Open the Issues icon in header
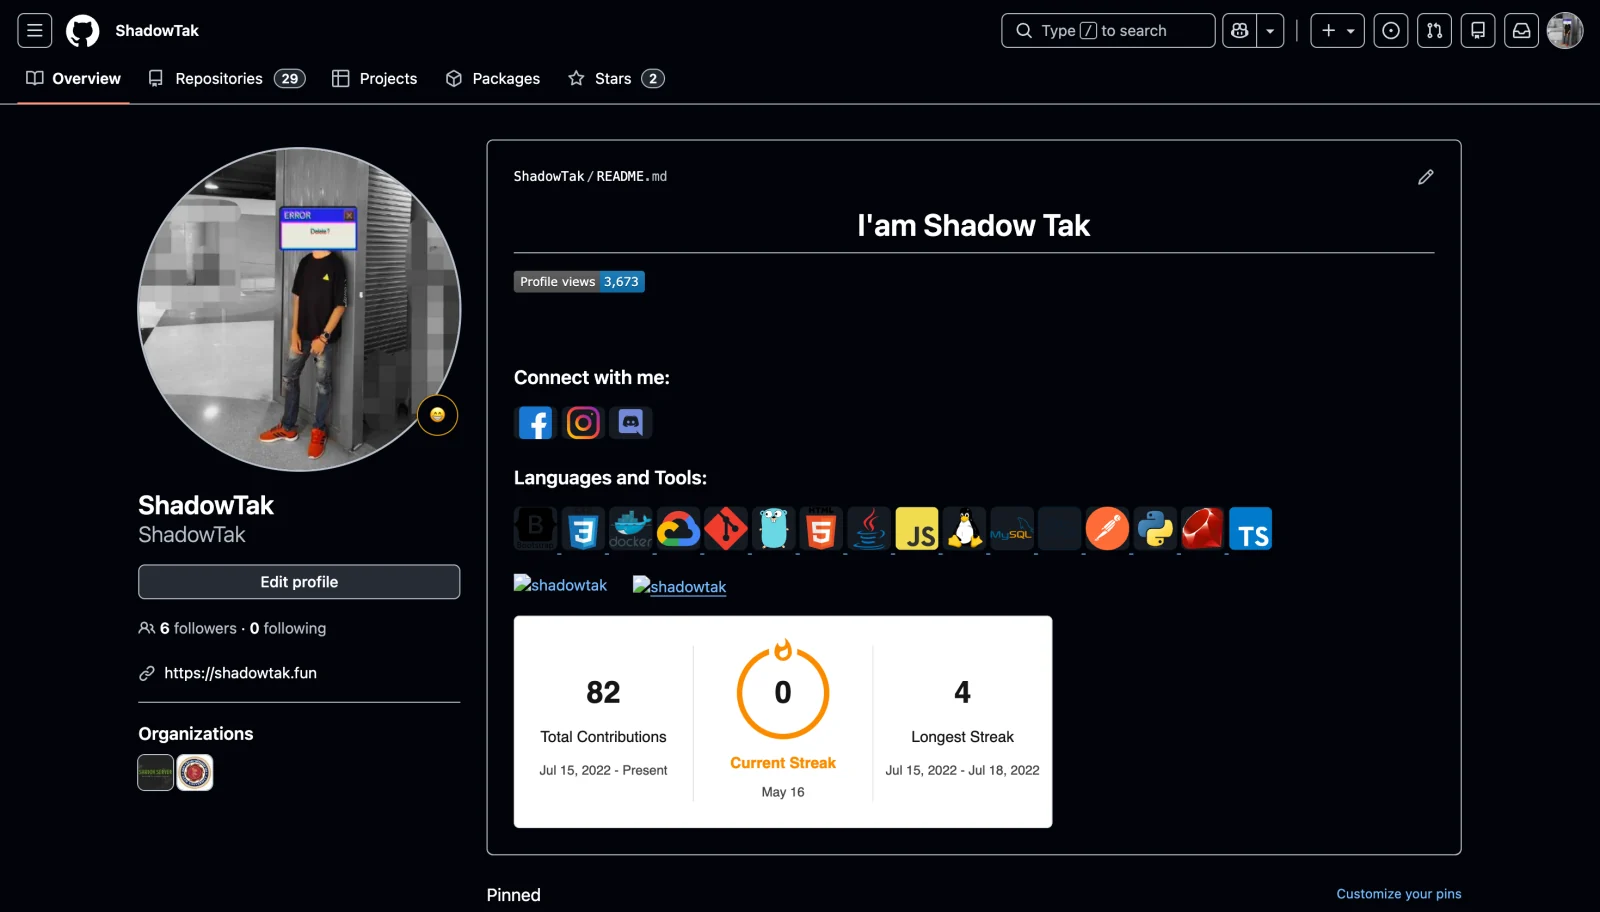Viewport: 1600px width, 912px height. click(1391, 31)
